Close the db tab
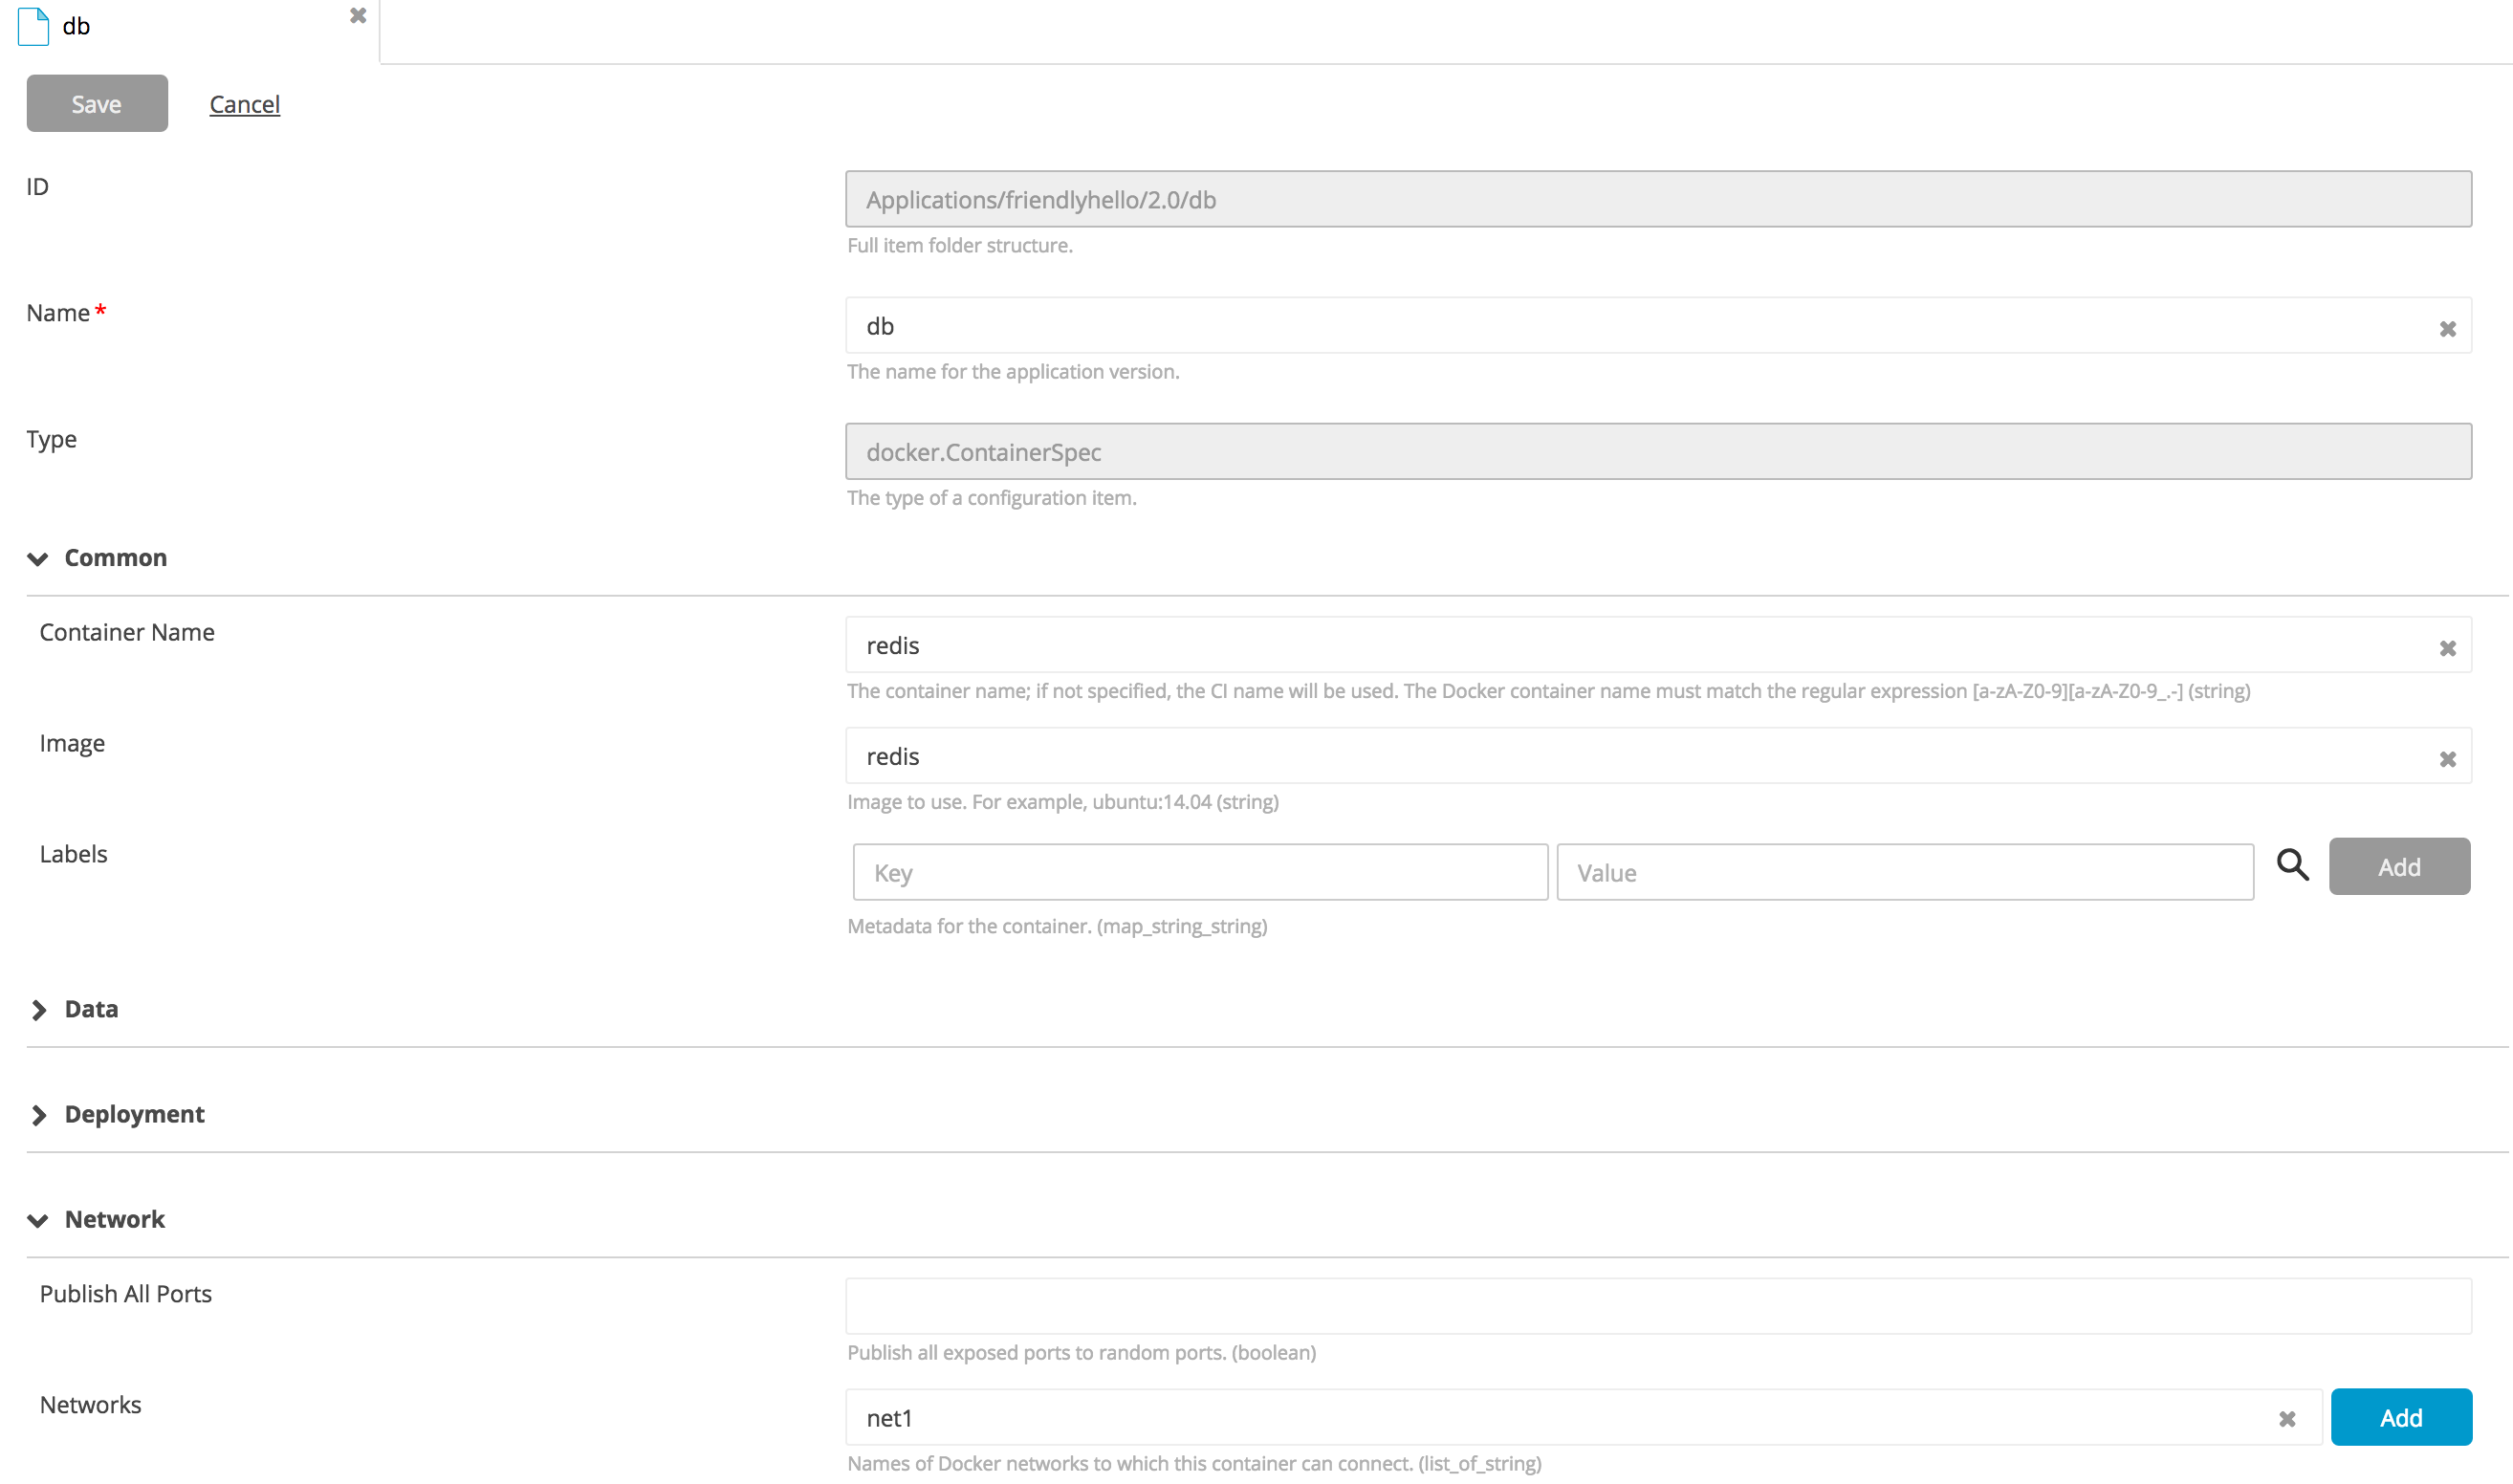This screenshot has height=1484, width=2513. tap(358, 16)
